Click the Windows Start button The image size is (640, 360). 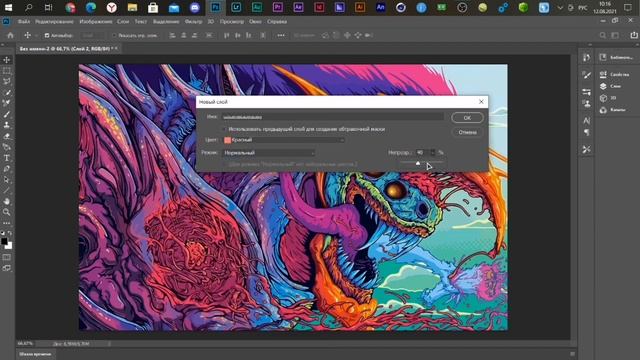[x=8, y=7]
